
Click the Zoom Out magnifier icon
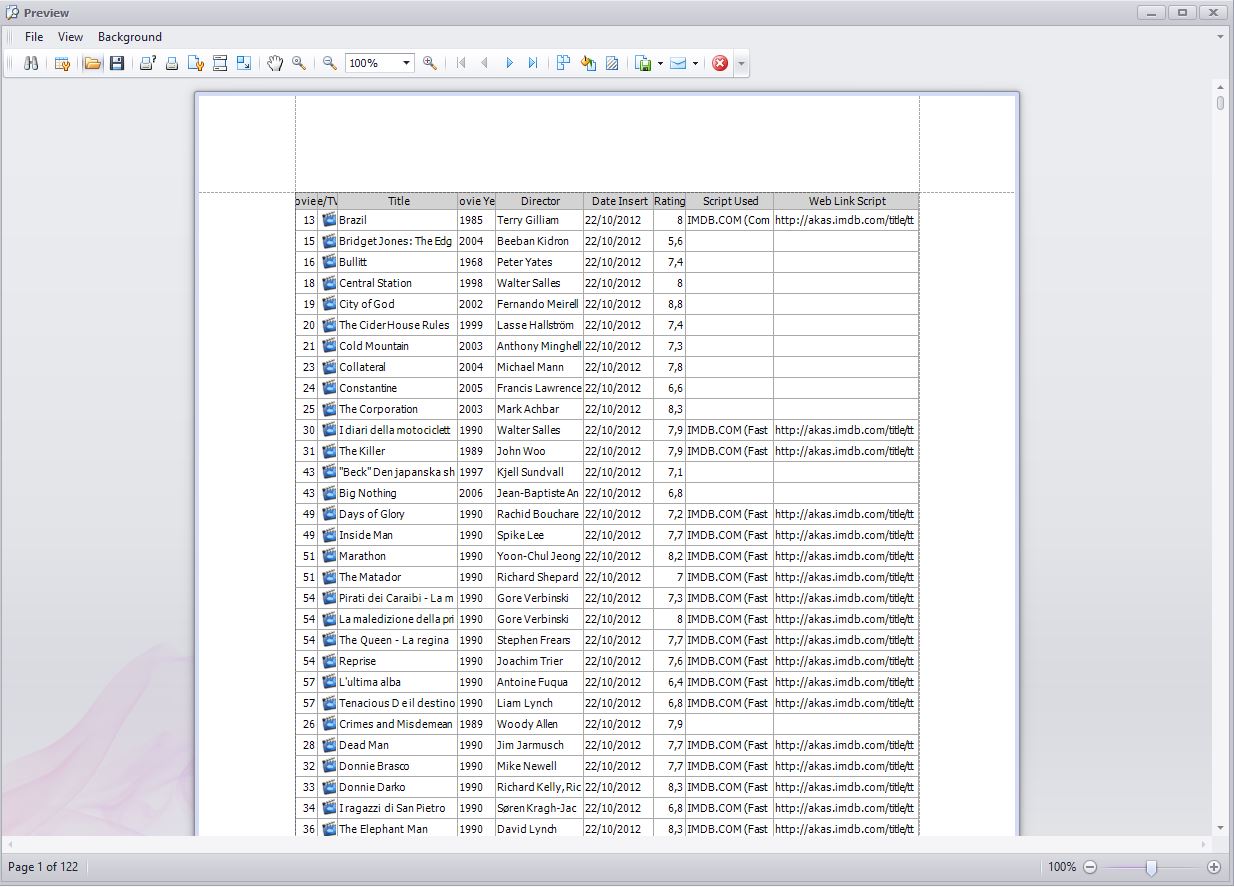pos(330,63)
